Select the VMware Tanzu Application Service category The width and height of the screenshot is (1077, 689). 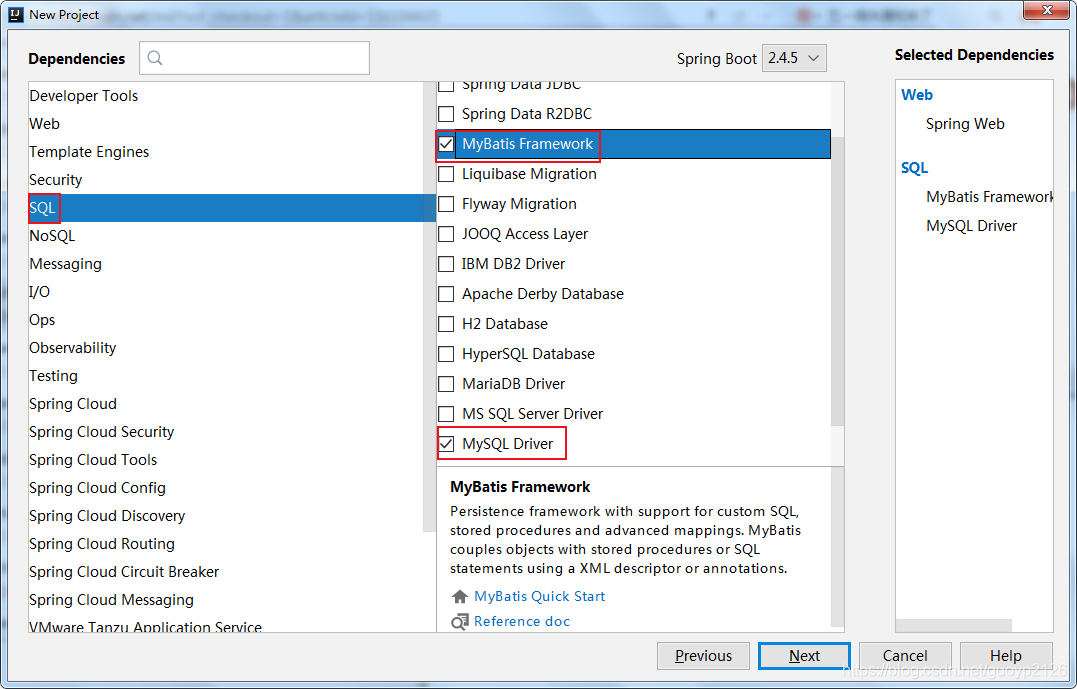[226, 625]
